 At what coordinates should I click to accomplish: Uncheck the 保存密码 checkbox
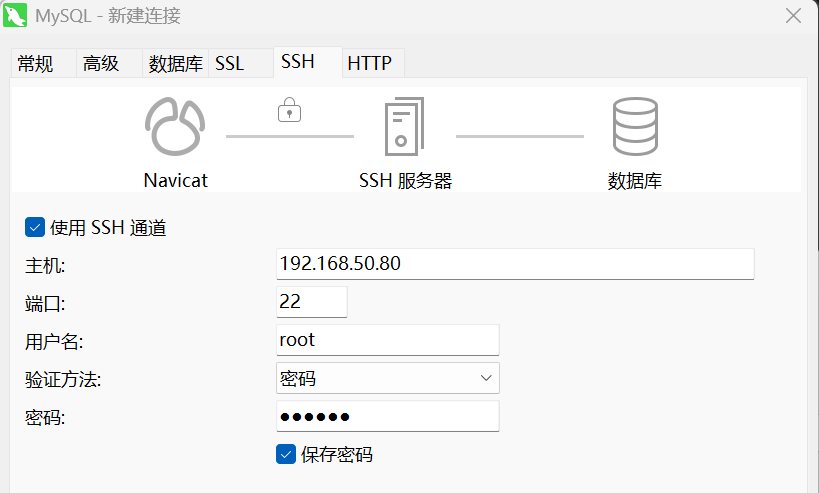286,454
